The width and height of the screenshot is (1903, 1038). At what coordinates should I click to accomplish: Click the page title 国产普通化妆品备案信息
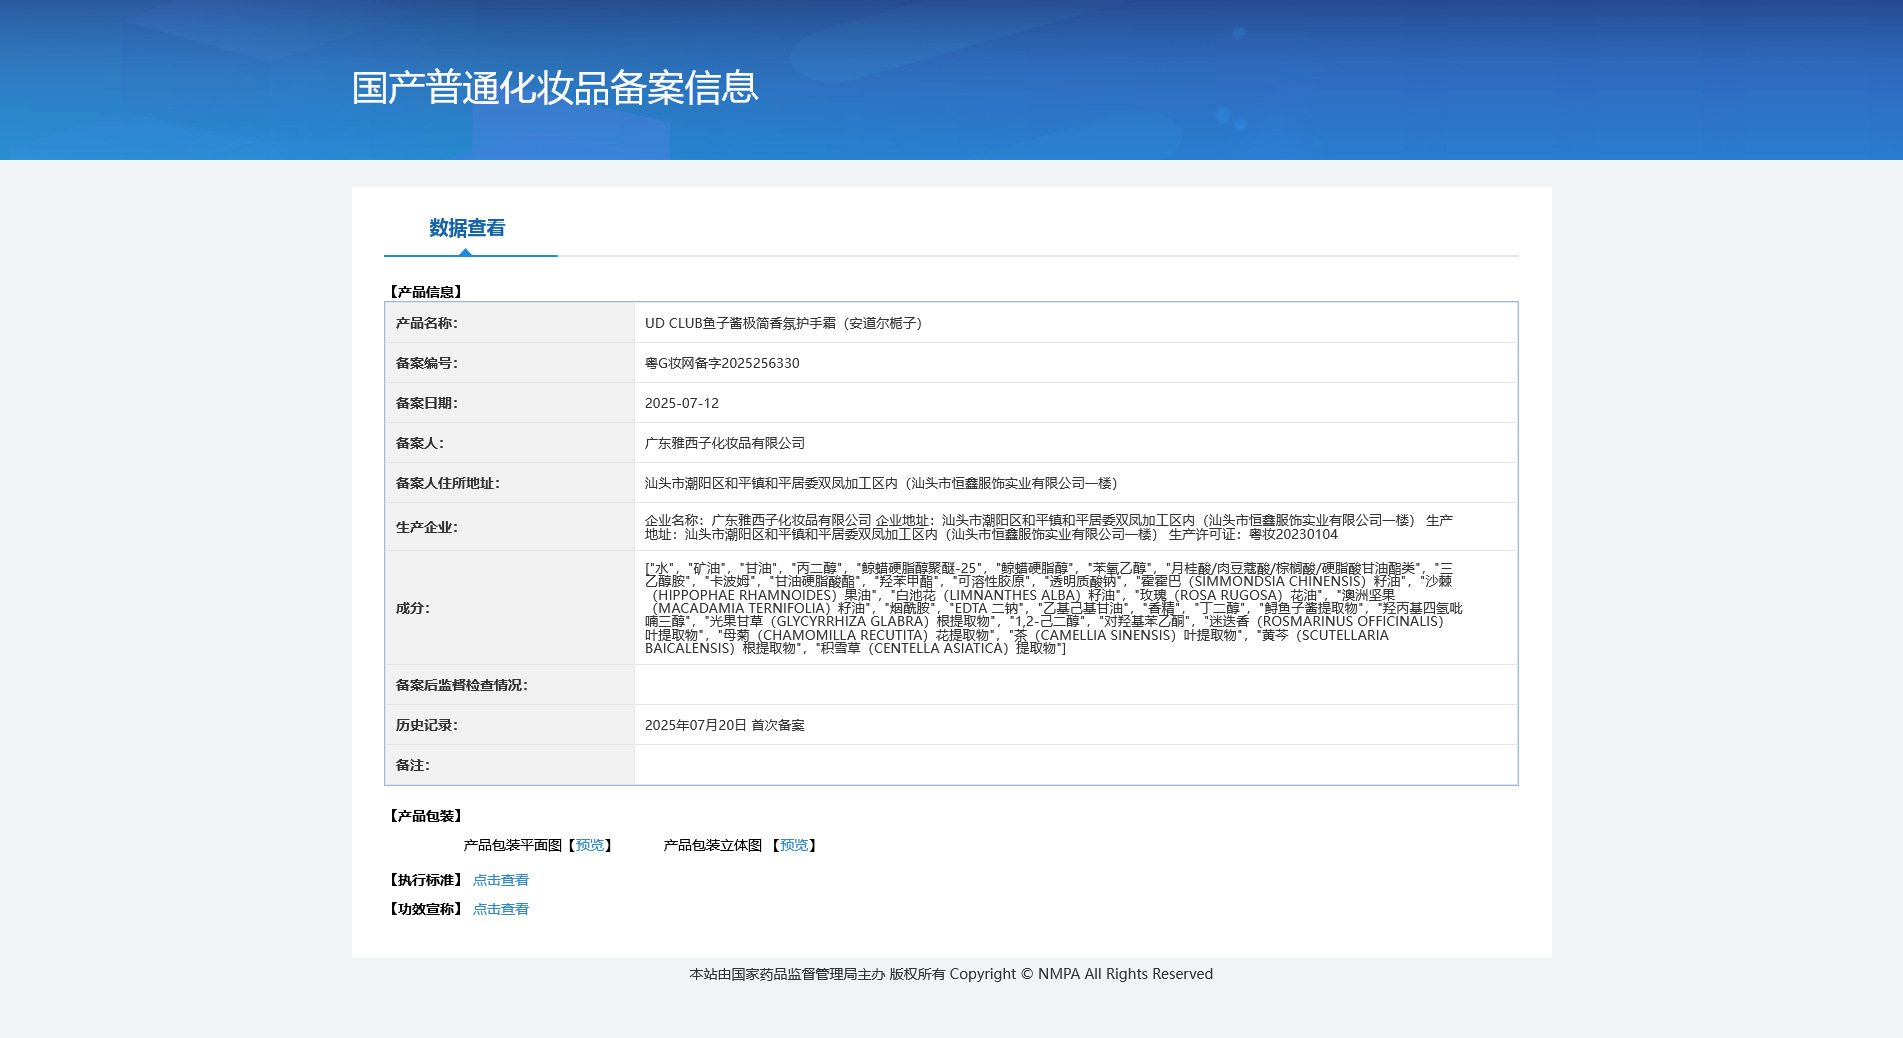tap(555, 88)
